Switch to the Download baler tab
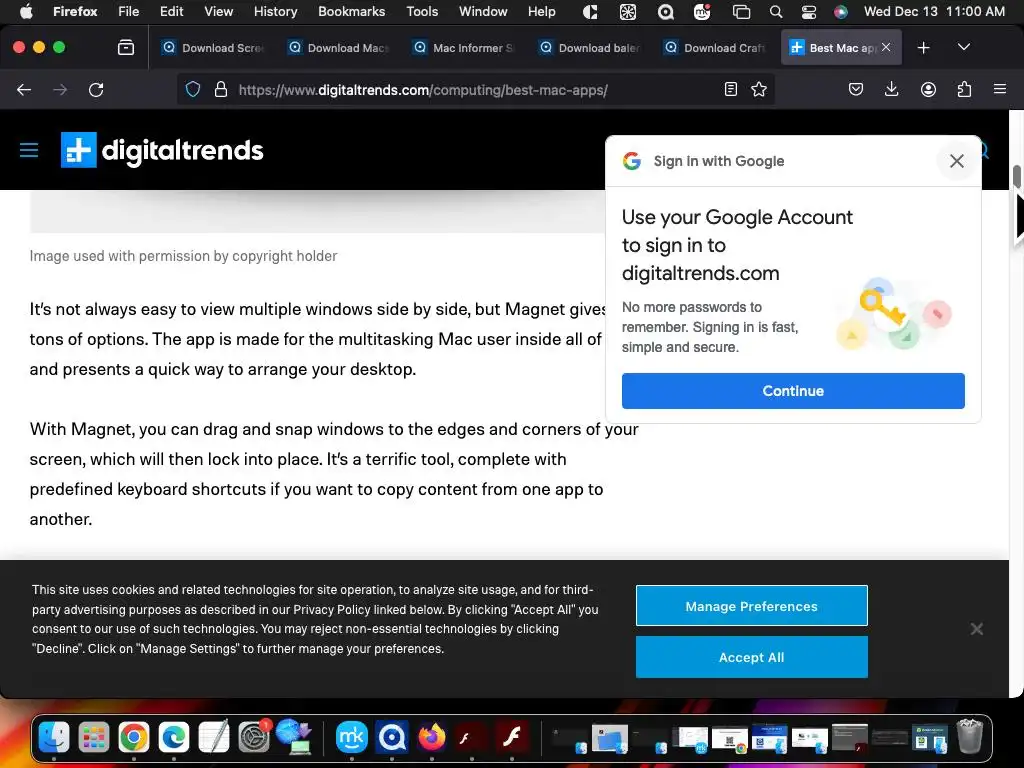This screenshot has height=768, width=1024. coord(589,47)
